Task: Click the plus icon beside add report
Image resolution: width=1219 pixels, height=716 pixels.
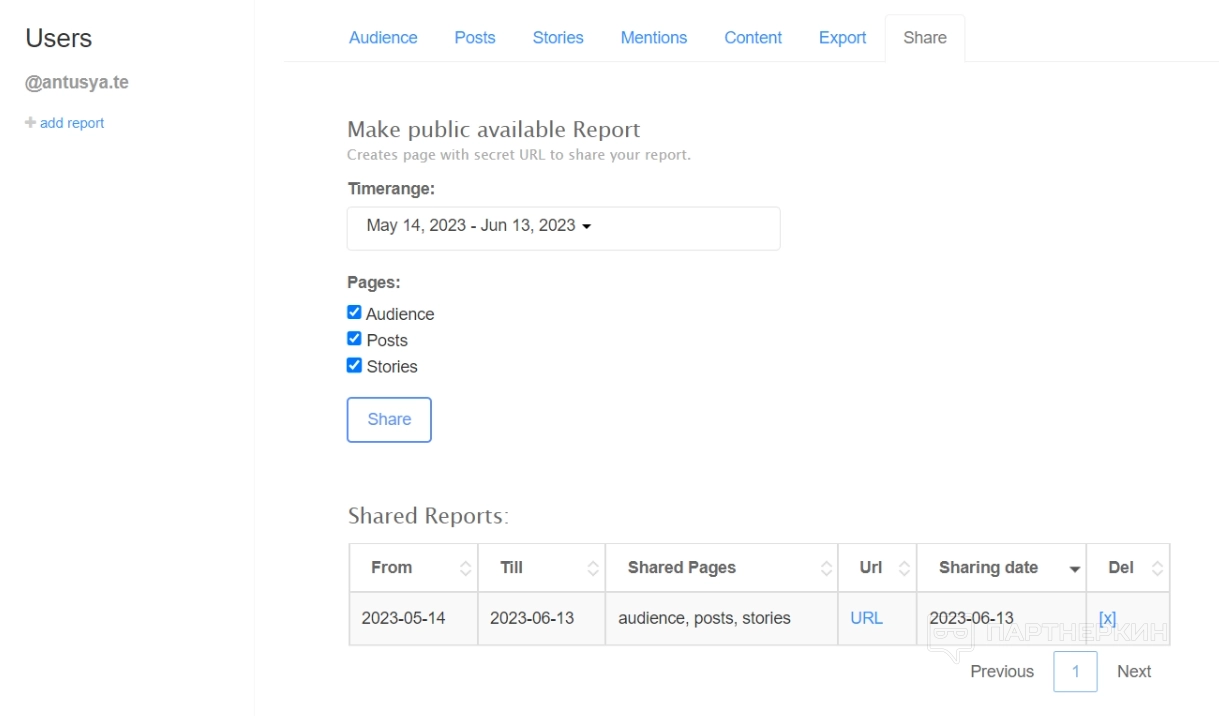Action: tap(30, 123)
